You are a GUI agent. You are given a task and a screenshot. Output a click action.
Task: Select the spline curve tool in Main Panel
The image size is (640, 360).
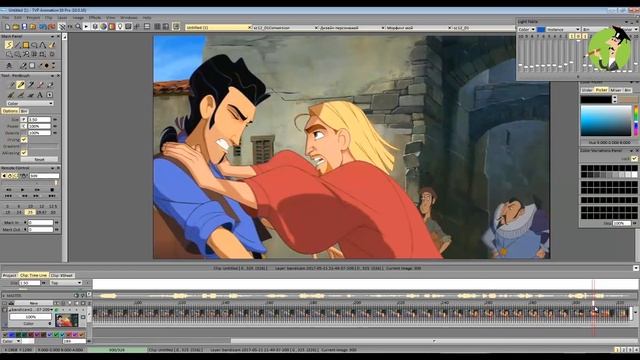(x=43, y=45)
